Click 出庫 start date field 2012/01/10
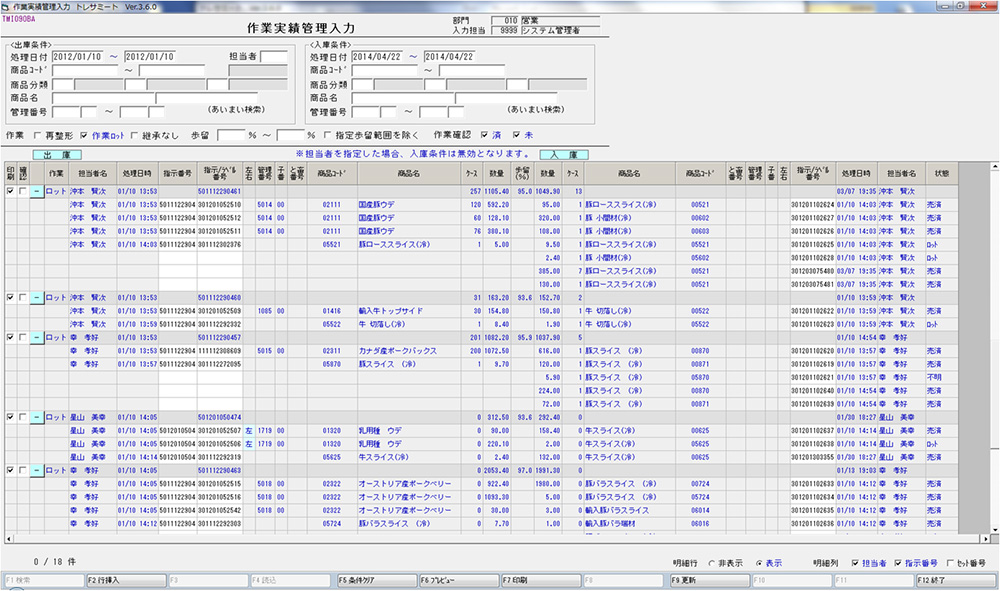Screen dimensions: 1000x591 77,57
